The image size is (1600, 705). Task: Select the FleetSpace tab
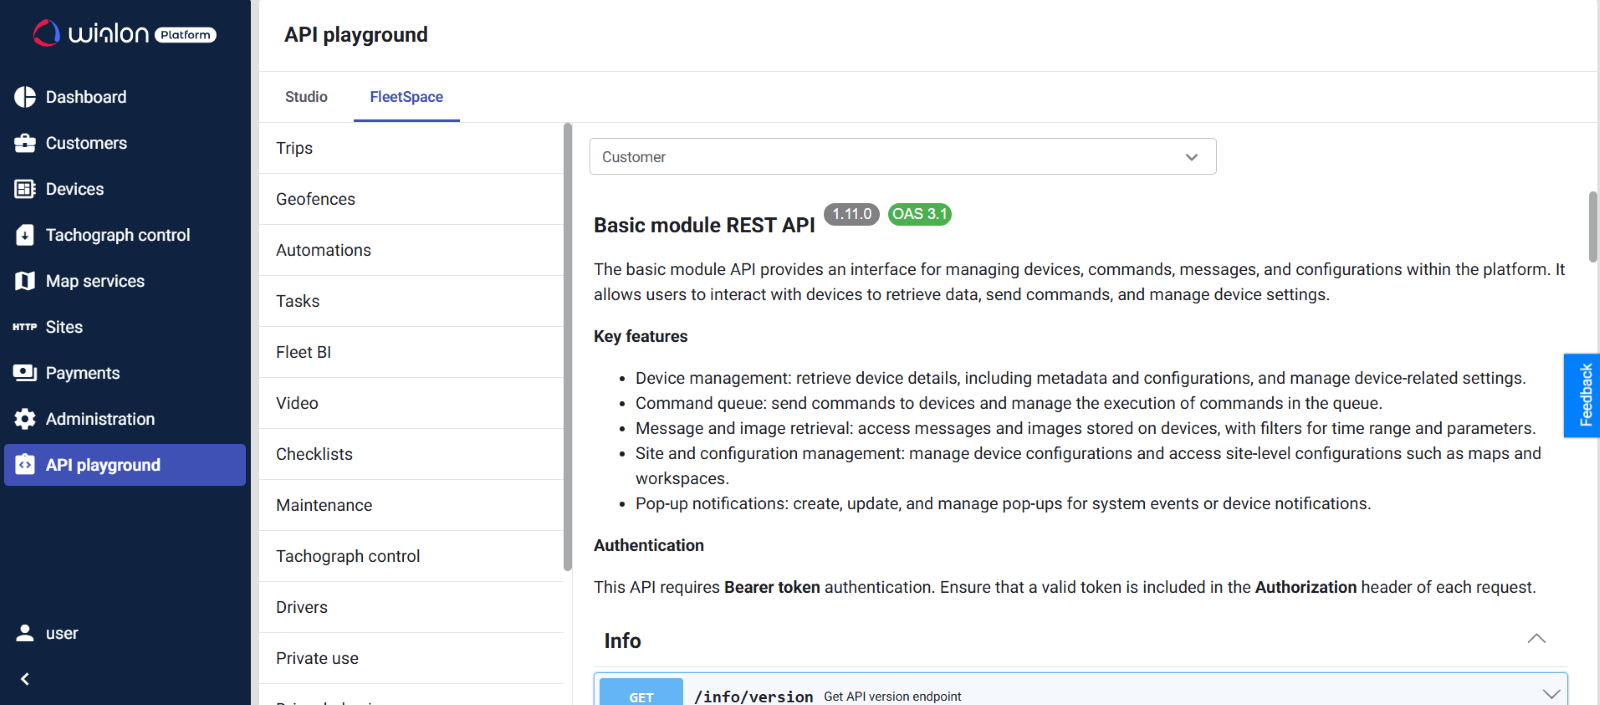click(406, 97)
